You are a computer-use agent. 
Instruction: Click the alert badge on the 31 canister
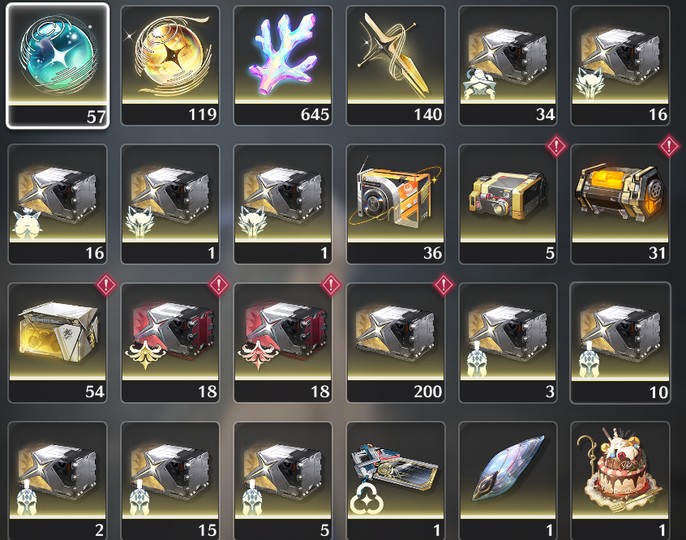pyautogui.click(x=669, y=147)
